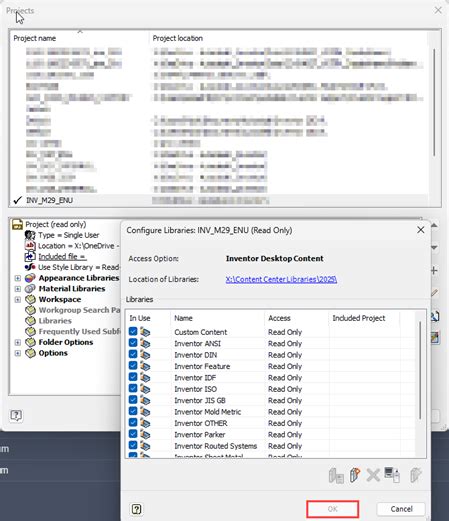Select the INV_M29_ENU project row
The image size is (449, 521).
pos(220,200)
